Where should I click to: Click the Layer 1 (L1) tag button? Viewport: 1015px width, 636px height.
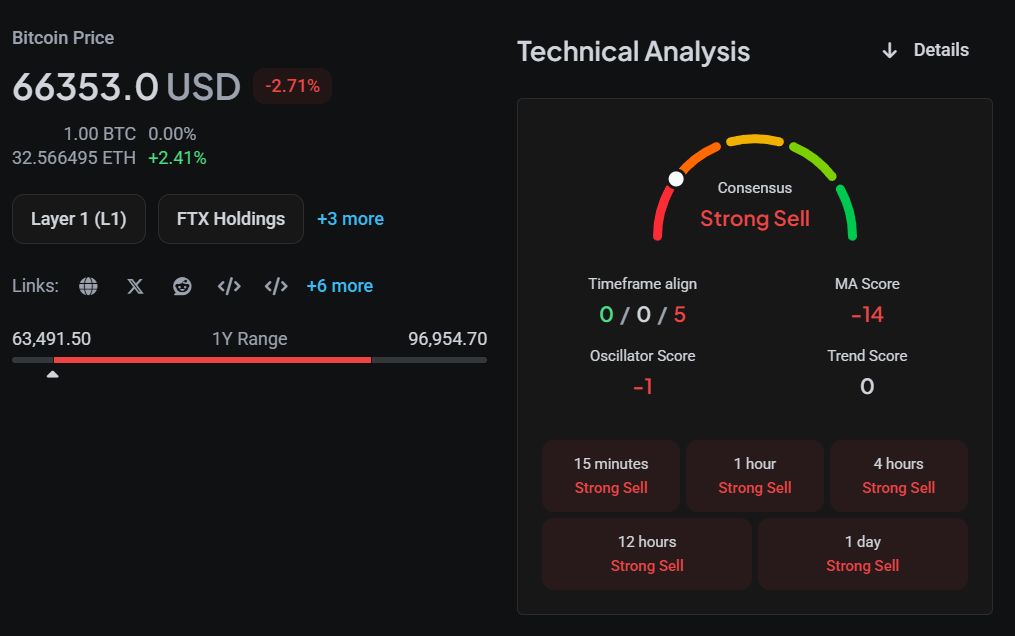pos(79,219)
